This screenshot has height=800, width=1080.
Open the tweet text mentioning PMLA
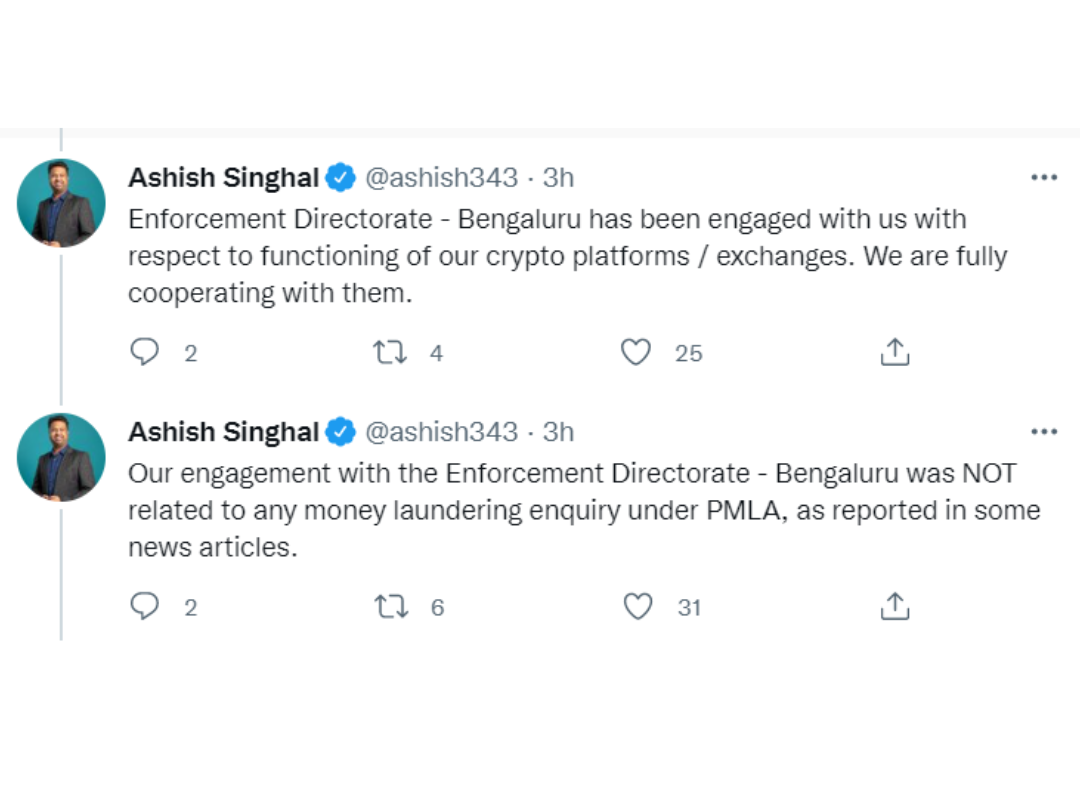point(583,510)
